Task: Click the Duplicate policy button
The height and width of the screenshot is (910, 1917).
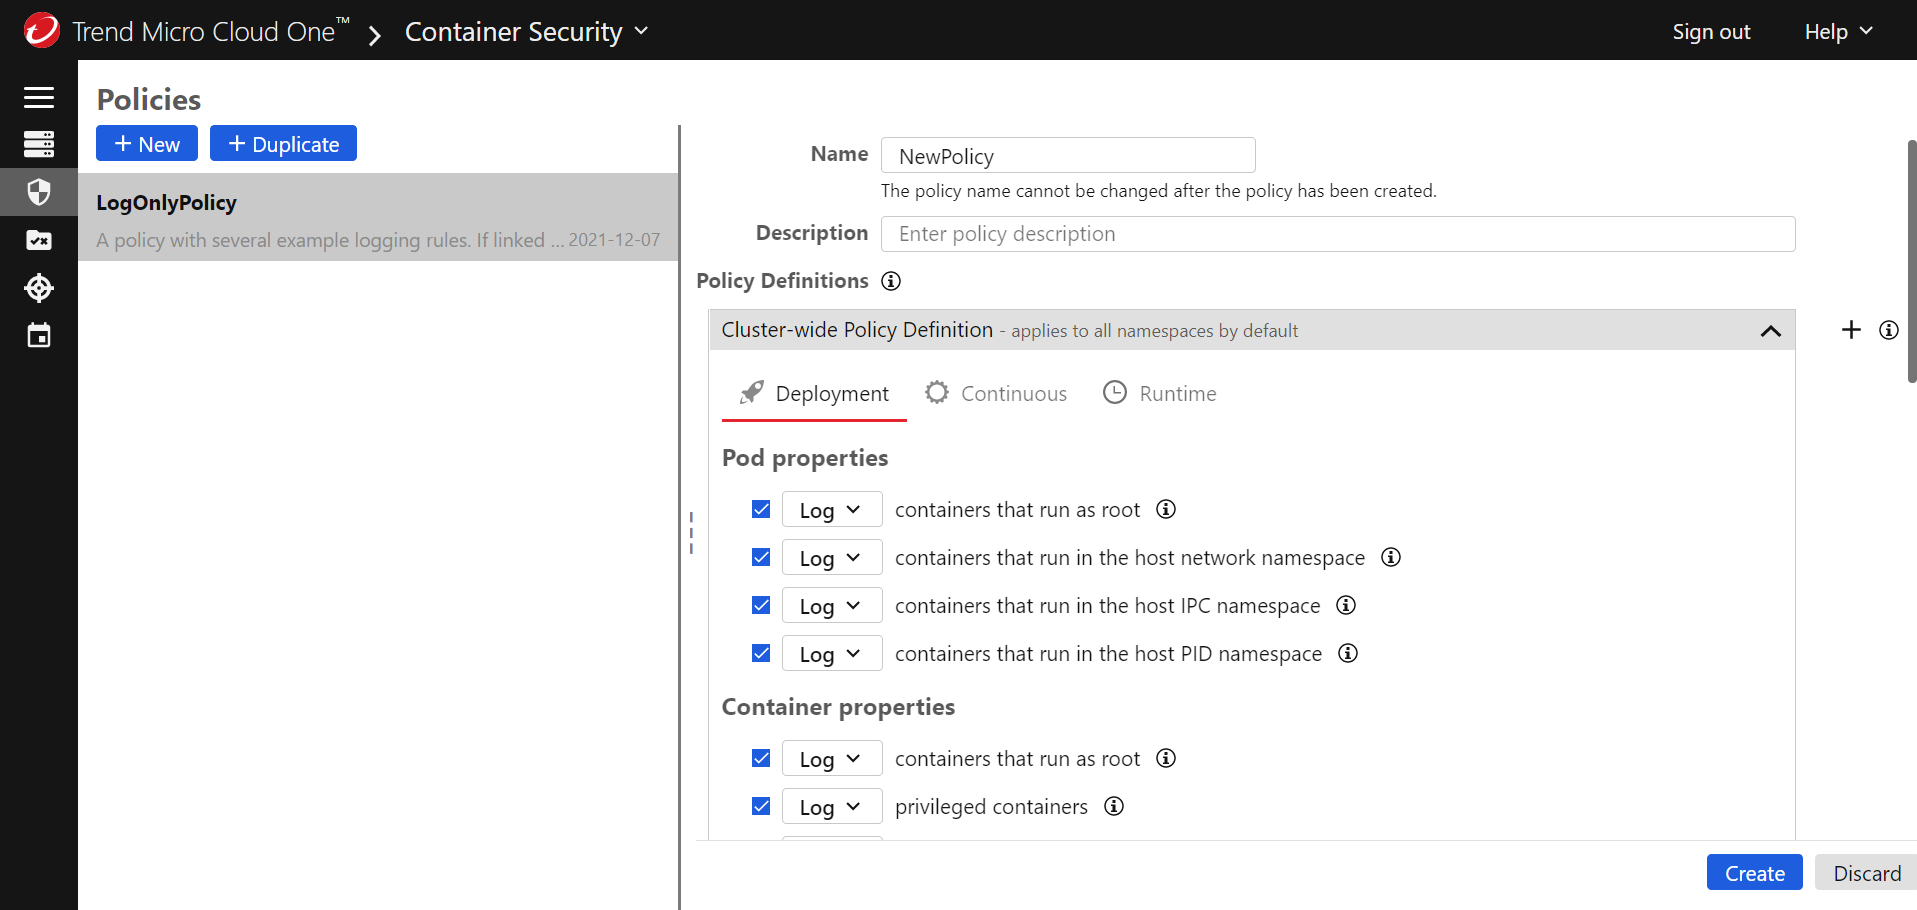Action: 283,144
